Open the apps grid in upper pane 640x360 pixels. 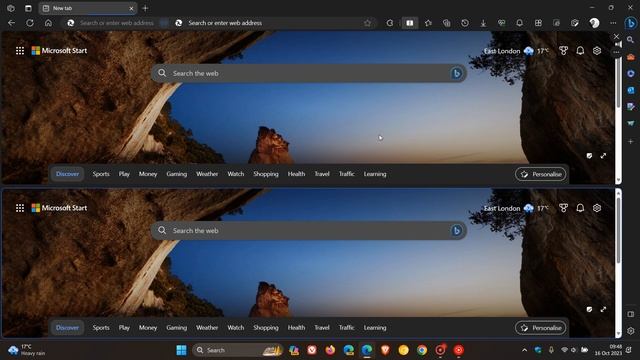[x=20, y=51]
